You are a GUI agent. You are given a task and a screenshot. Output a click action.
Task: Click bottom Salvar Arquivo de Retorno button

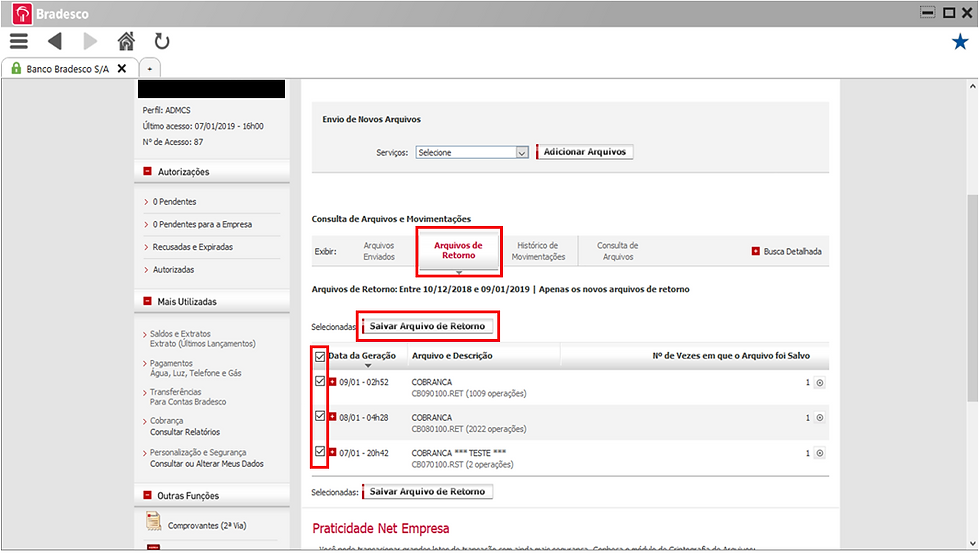[x=427, y=492]
